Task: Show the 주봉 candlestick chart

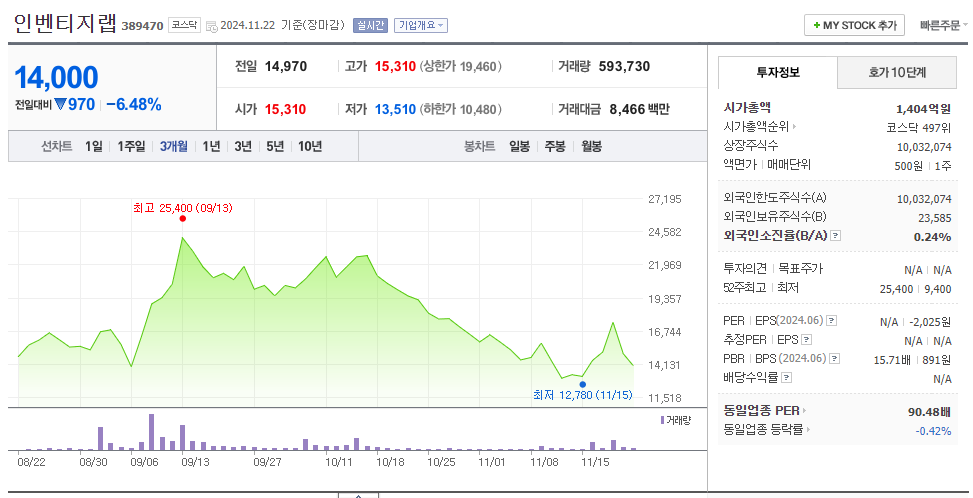Action: click(x=555, y=146)
